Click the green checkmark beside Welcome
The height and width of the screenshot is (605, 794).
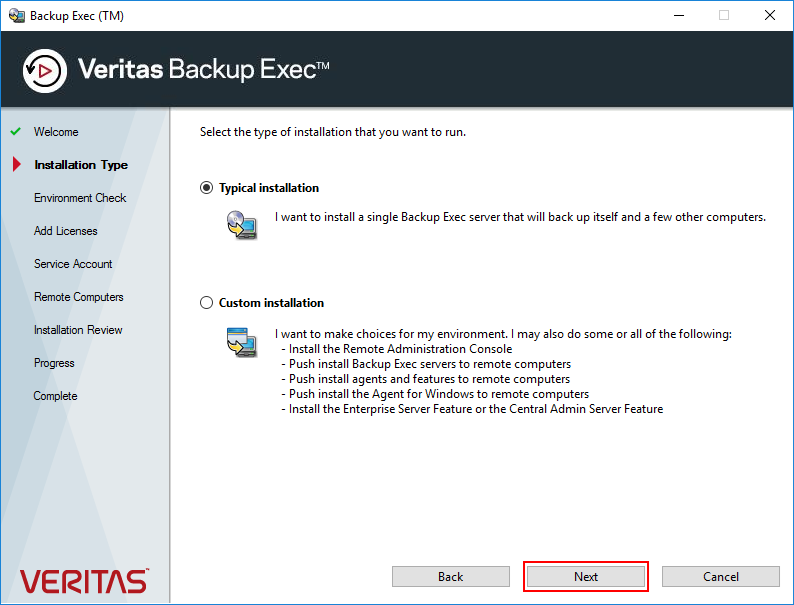point(16,132)
